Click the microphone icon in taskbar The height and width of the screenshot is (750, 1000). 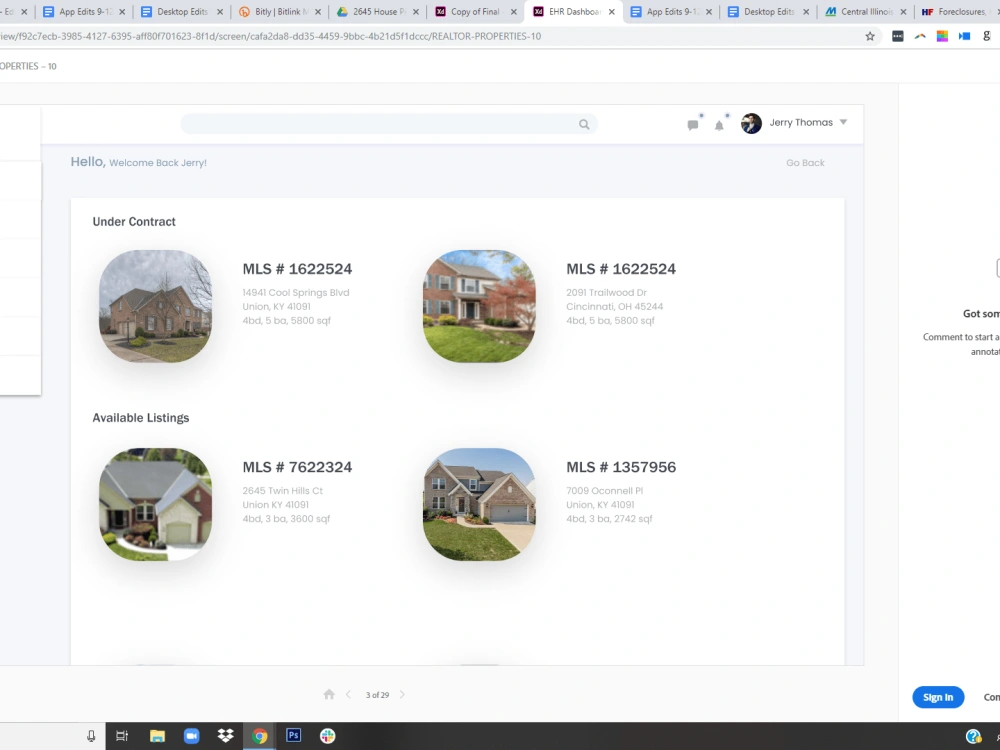click(91, 736)
